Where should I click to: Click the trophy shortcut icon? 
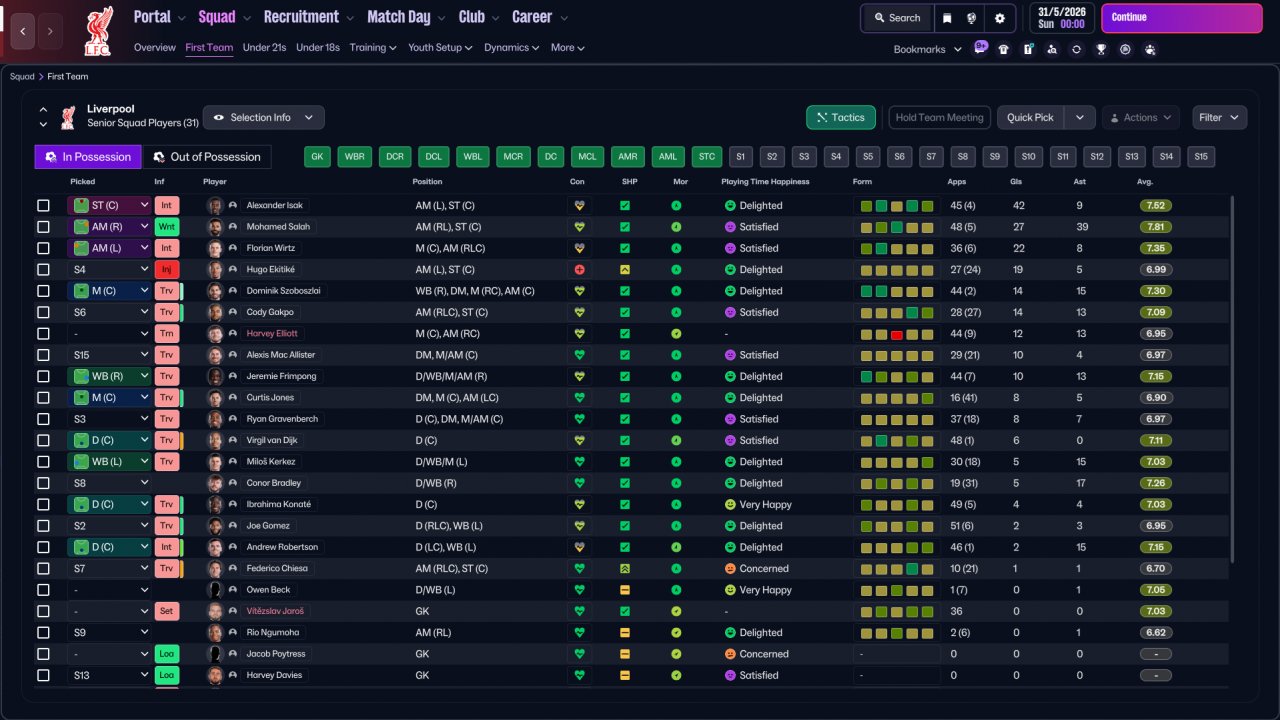point(1101,49)
